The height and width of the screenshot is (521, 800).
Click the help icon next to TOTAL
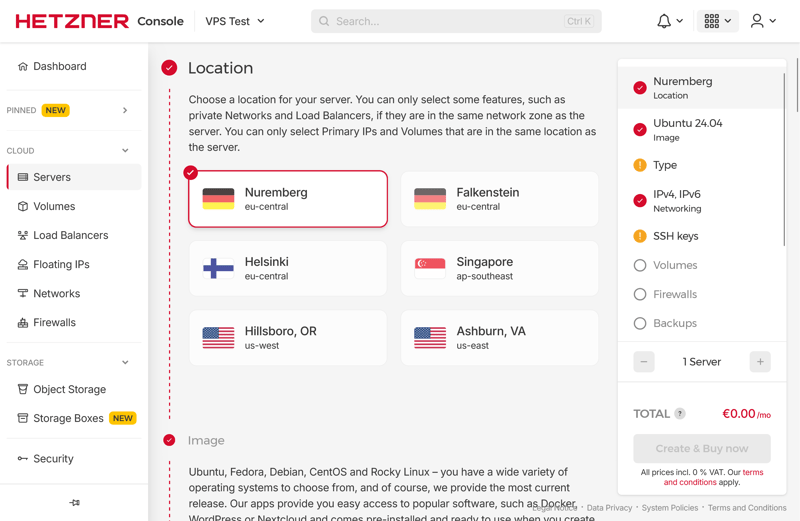tap(680, 413)
